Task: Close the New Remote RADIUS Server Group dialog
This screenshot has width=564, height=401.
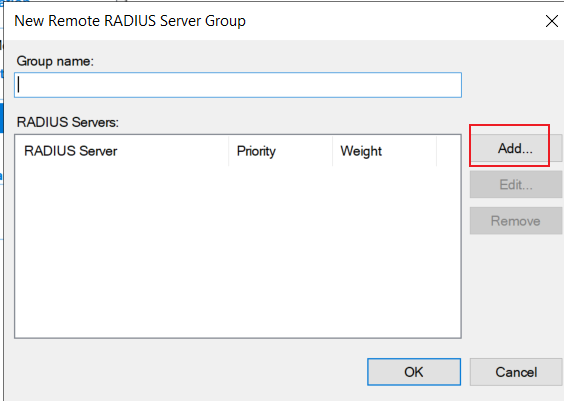Action: pyautogui.click(x=551, y=21)
